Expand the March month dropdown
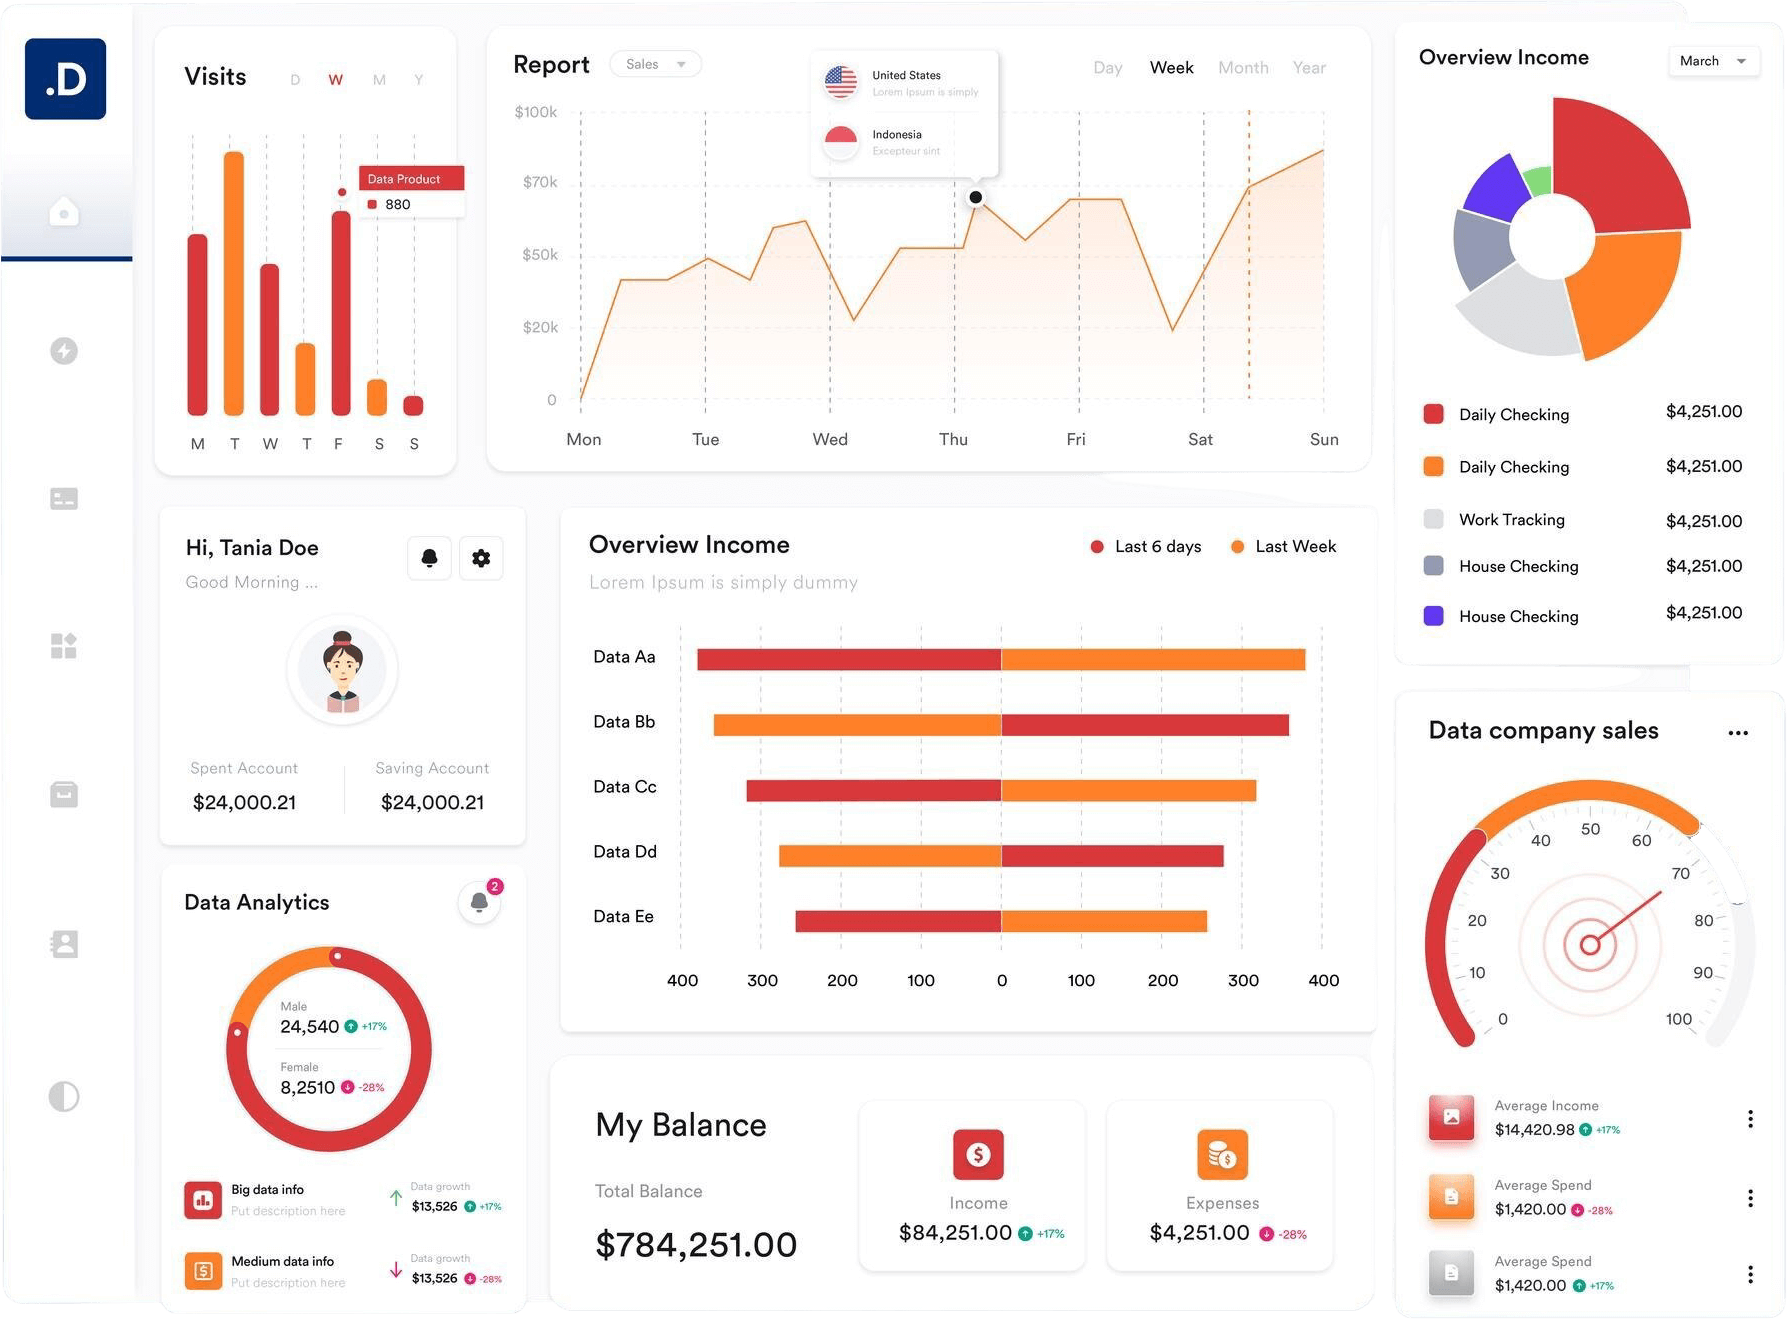Screen dimensions: 1787x1319 tap(1713, 61)
